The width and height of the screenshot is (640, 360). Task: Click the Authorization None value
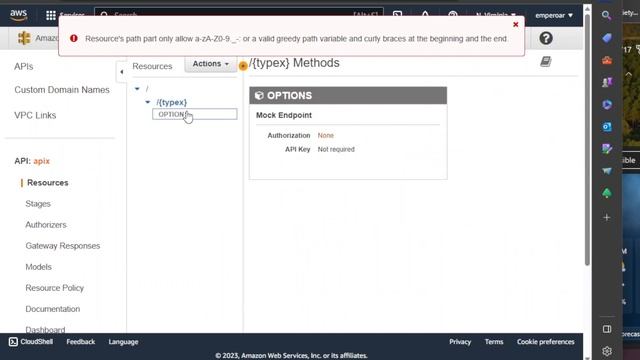[326, 136]
